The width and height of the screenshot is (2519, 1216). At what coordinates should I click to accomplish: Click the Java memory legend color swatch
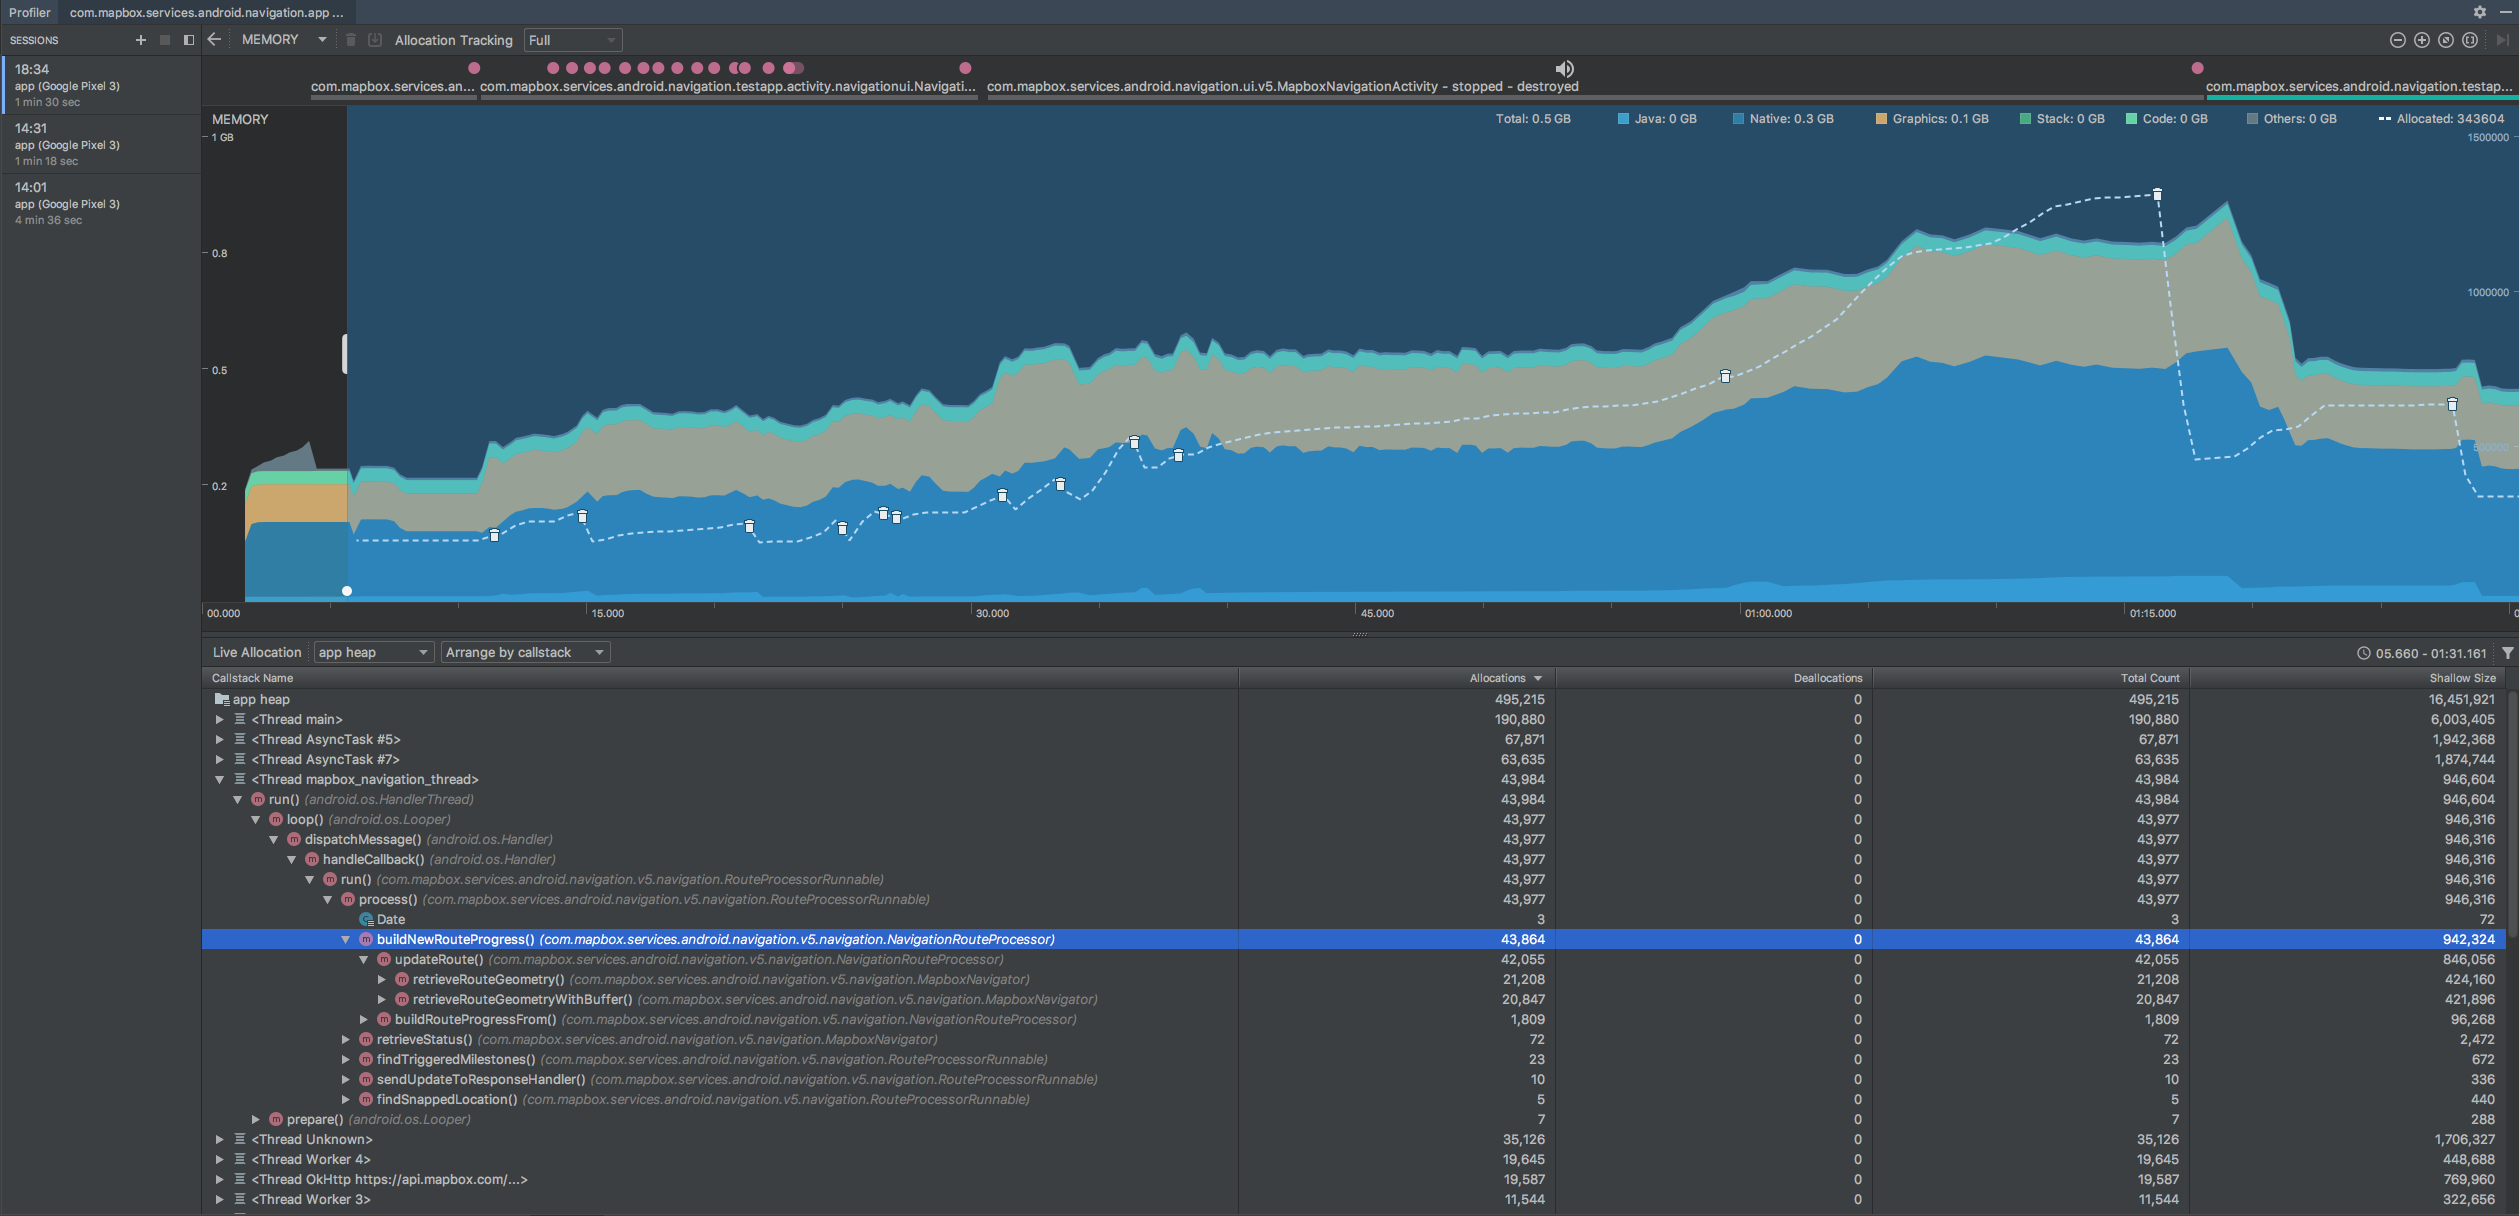point(1623,119)
